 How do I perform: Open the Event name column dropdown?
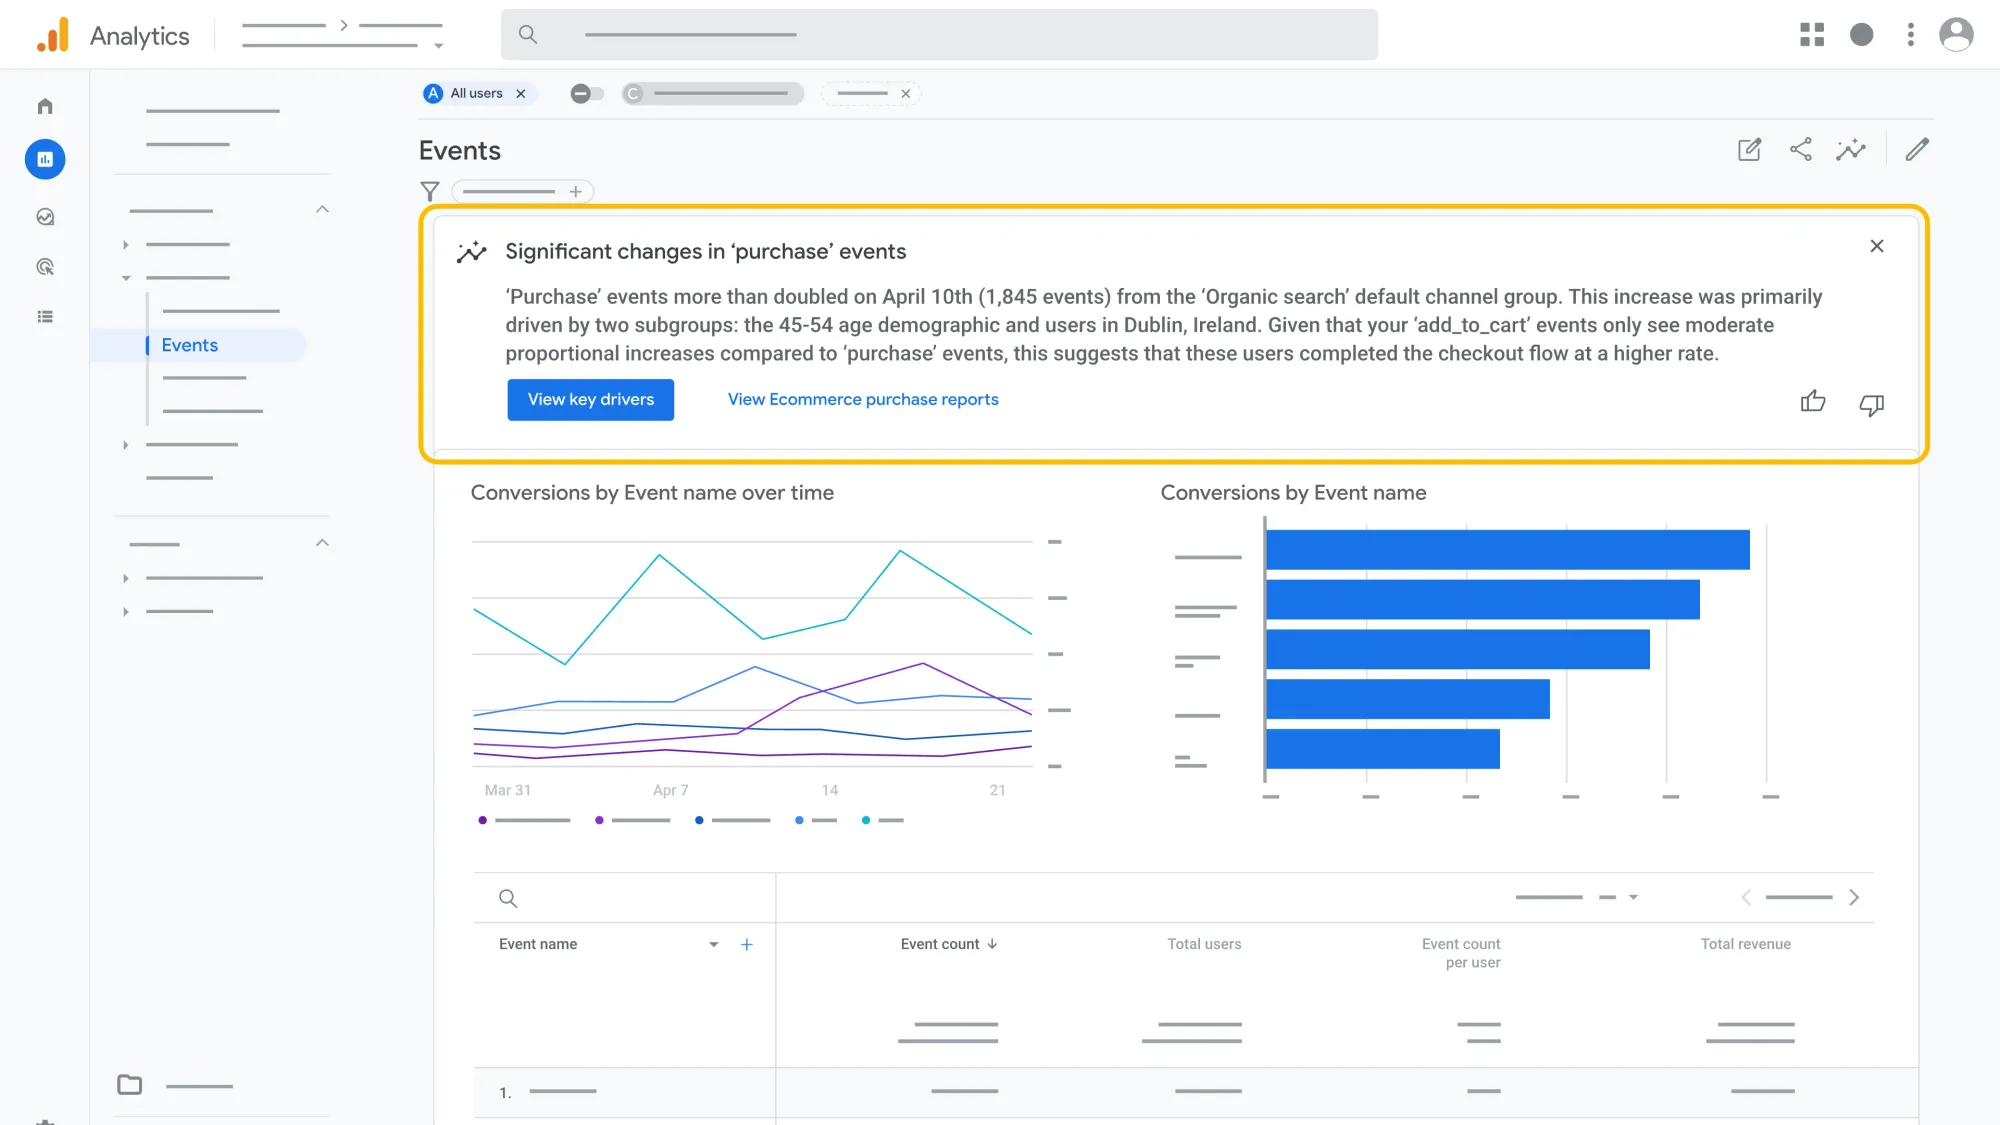point(713,944)
